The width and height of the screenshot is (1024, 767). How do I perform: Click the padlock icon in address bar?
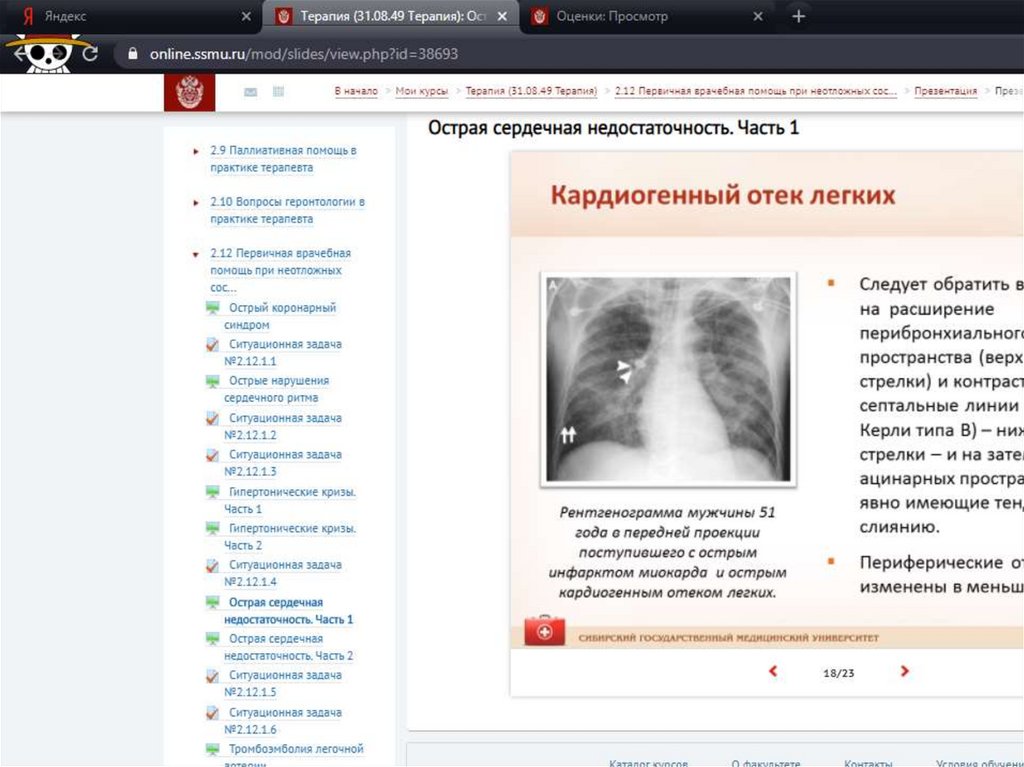[x=130, y=54]
